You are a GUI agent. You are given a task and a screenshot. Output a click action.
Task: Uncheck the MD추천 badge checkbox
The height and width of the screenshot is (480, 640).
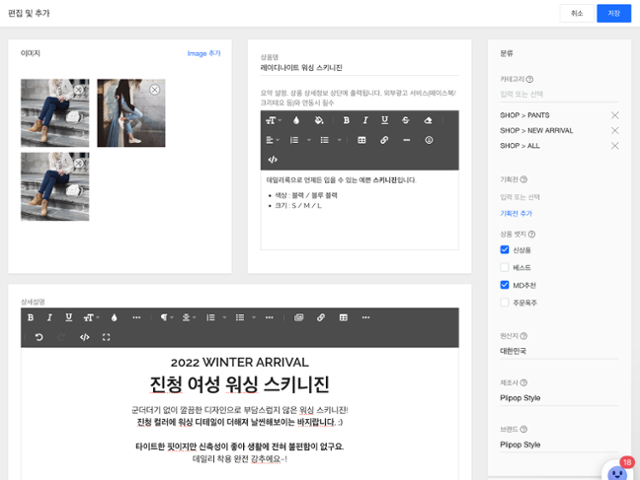504,285
